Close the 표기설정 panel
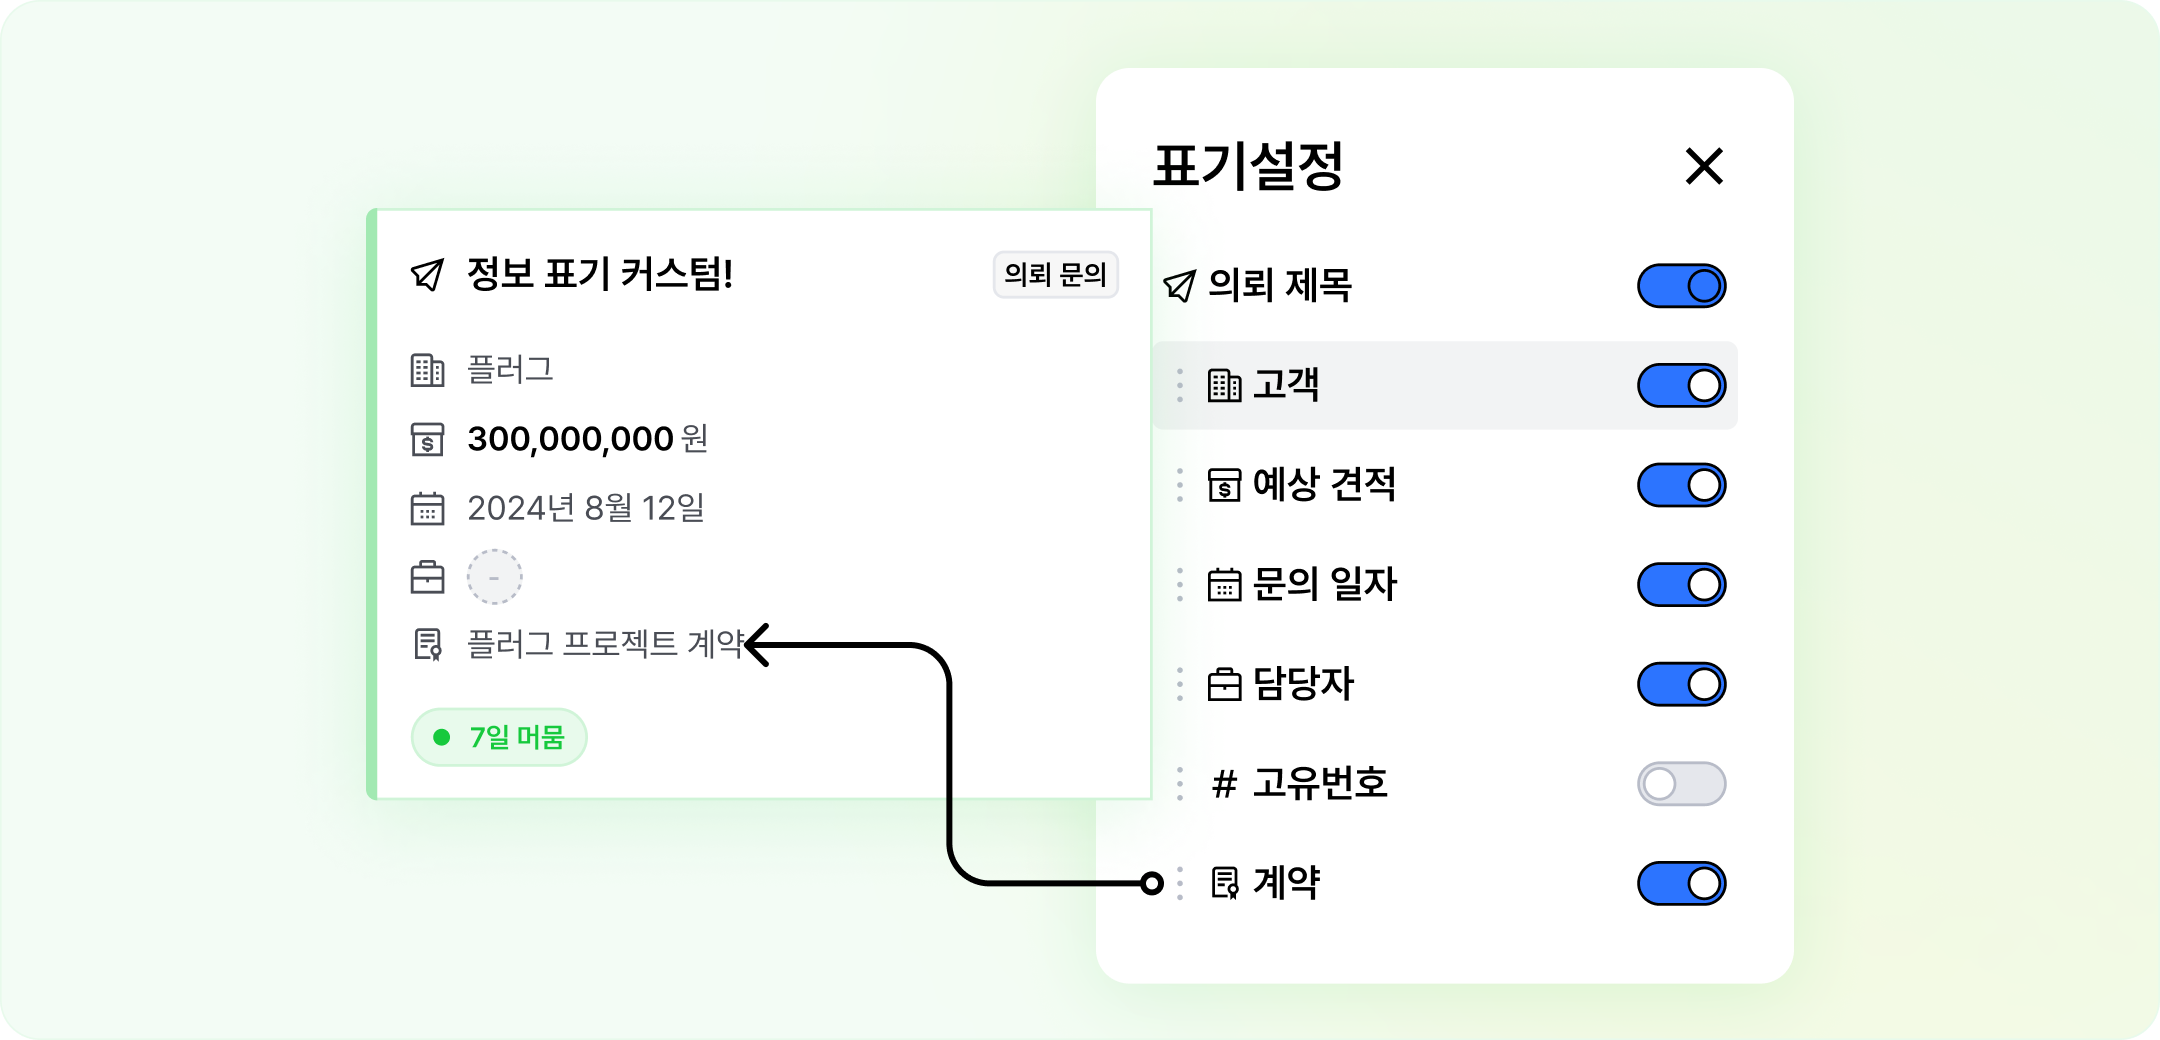Image resolution: width=2160 pixels, height=1040 pixels. [1704, 166]
